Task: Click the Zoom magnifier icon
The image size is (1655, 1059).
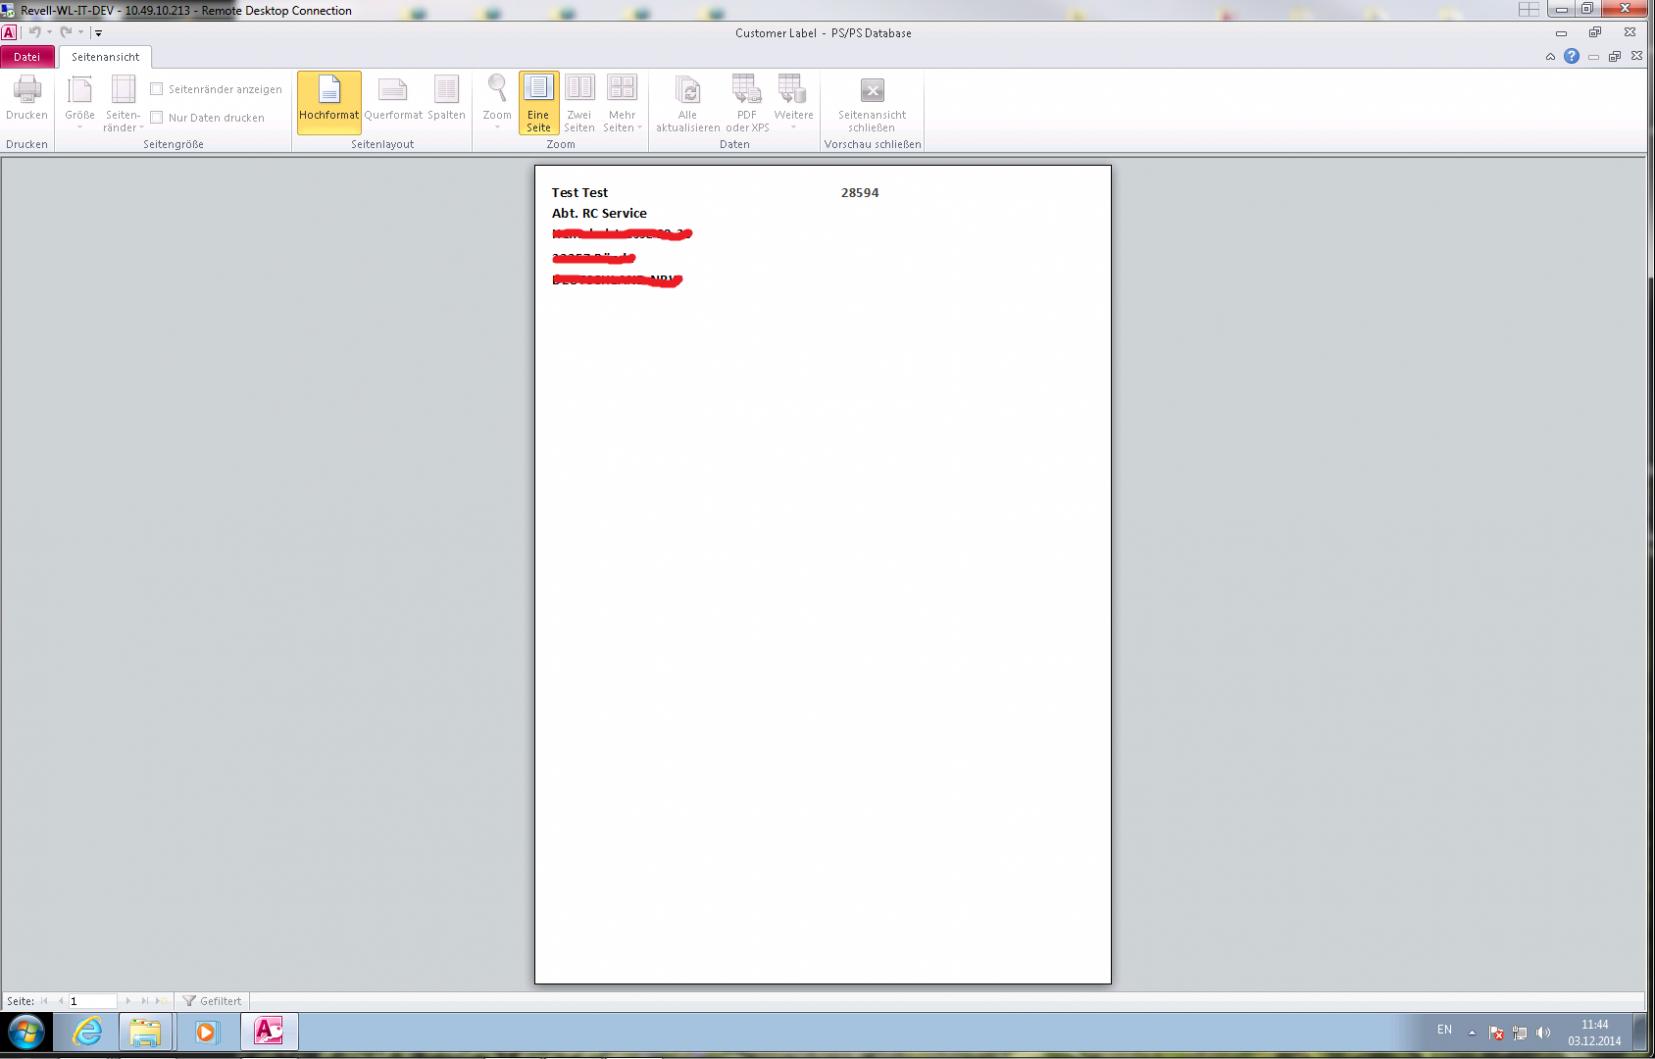Action: 497,90
